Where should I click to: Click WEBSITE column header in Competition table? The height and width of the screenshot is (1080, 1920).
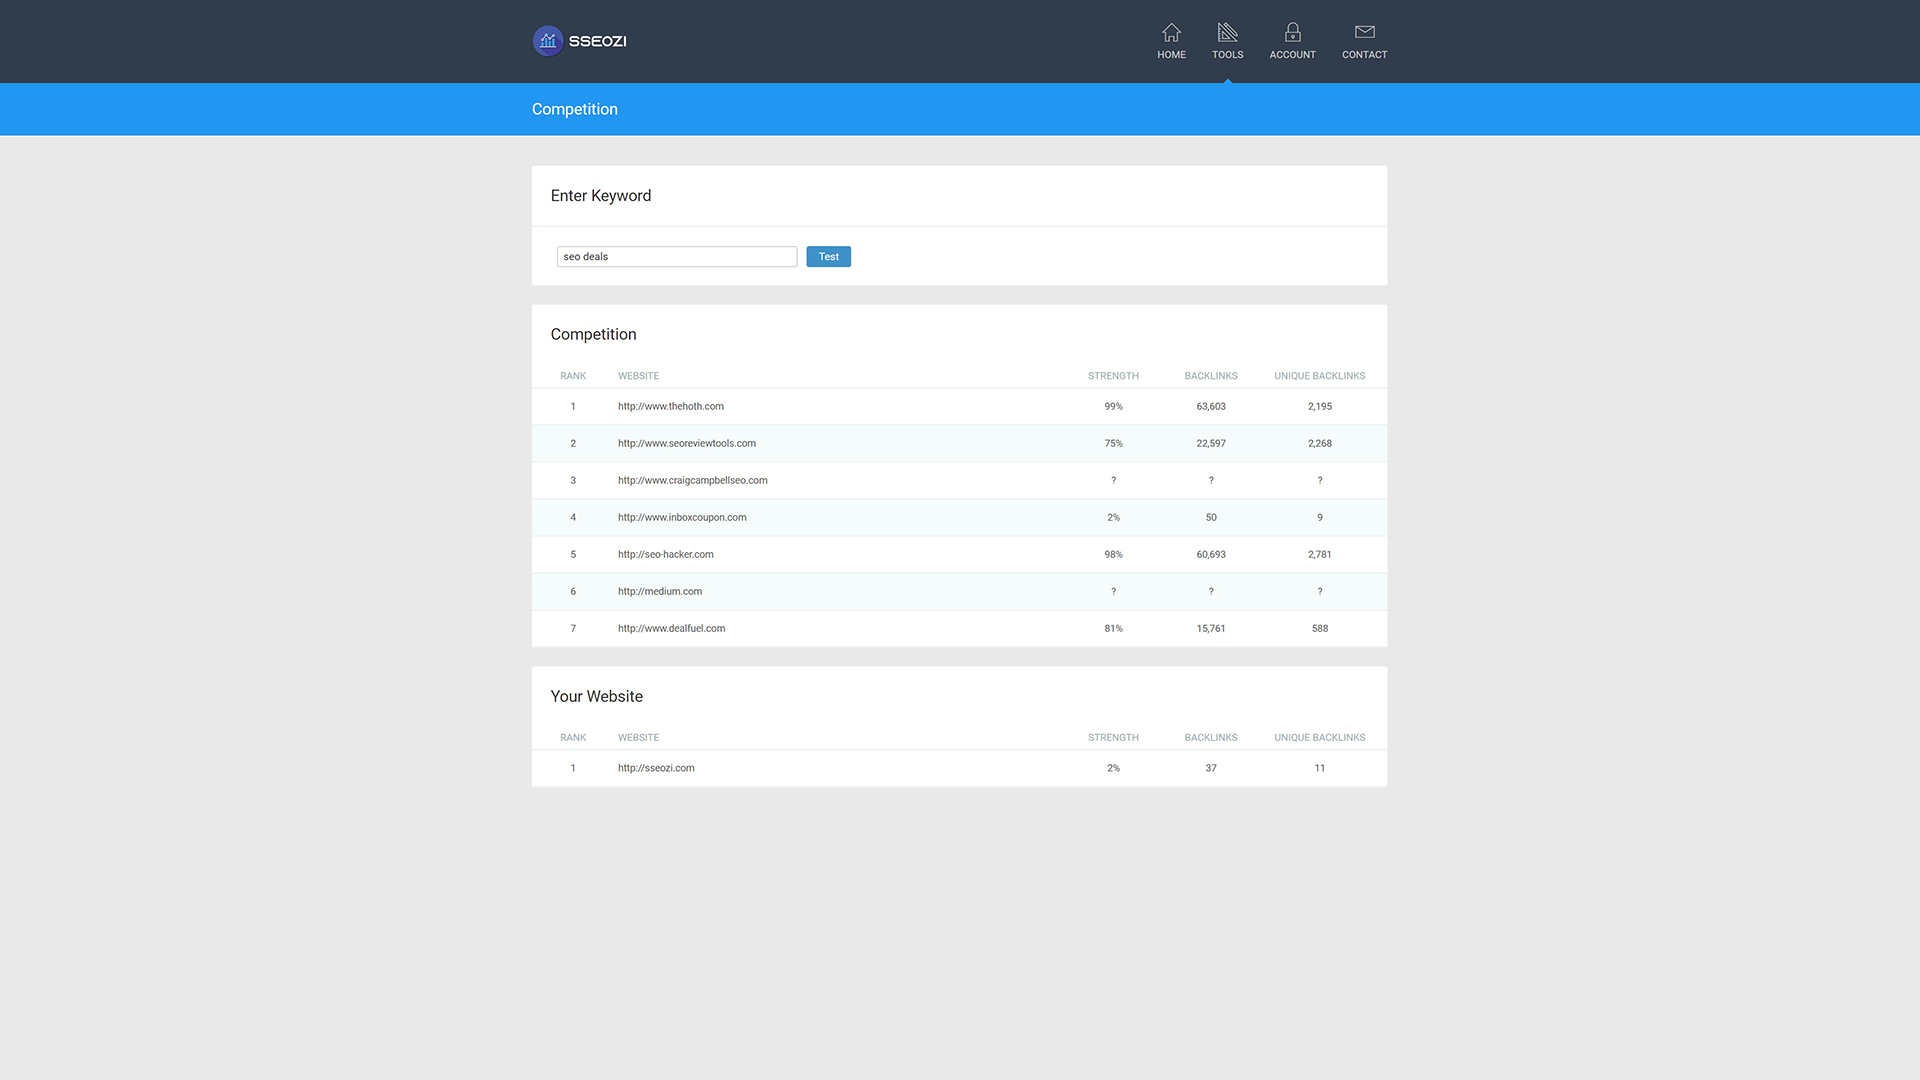coord(638,376)
